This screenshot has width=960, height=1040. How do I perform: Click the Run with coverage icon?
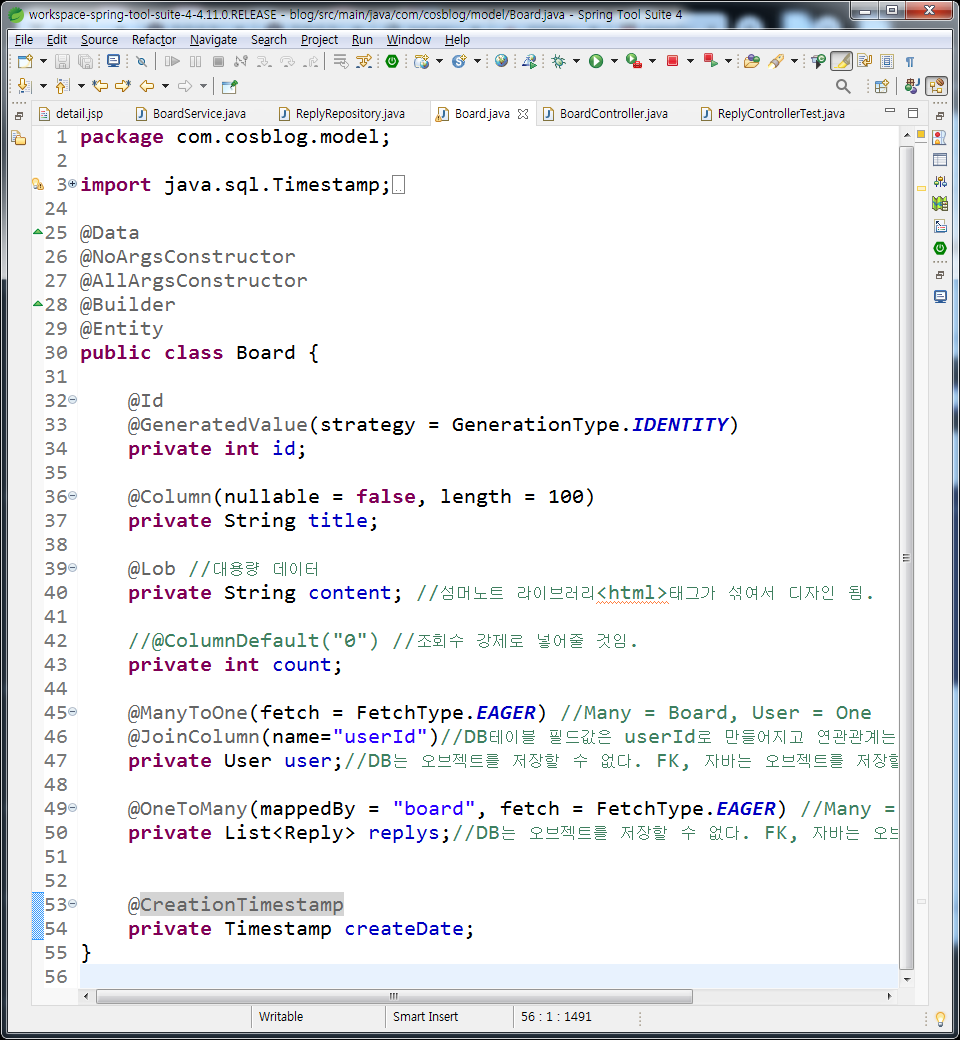click(x=634, y=62)
